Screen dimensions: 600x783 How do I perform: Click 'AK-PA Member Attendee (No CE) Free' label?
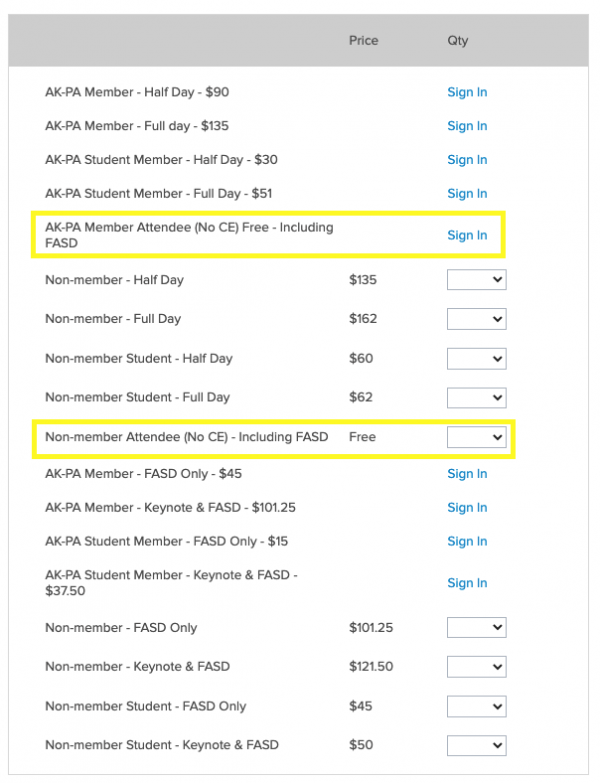click(x=189, y=235)
